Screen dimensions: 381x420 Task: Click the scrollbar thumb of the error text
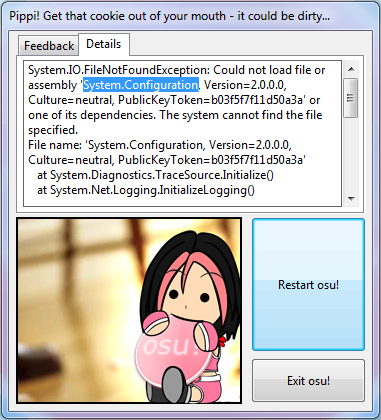[351, 98]
